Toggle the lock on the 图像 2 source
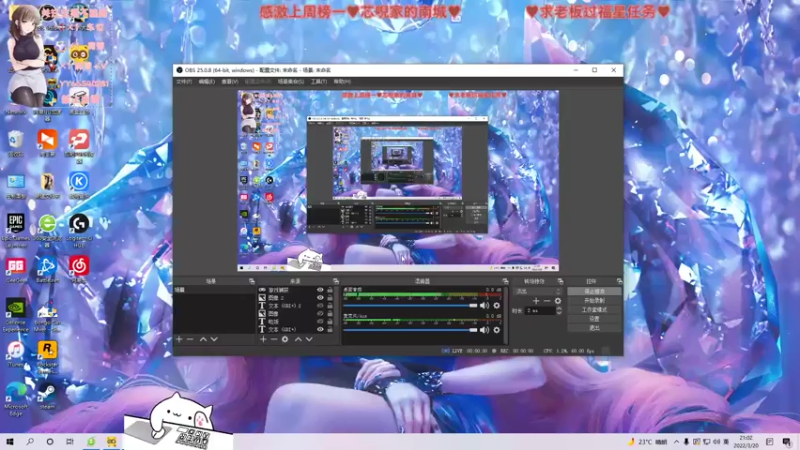 (330, 297)
